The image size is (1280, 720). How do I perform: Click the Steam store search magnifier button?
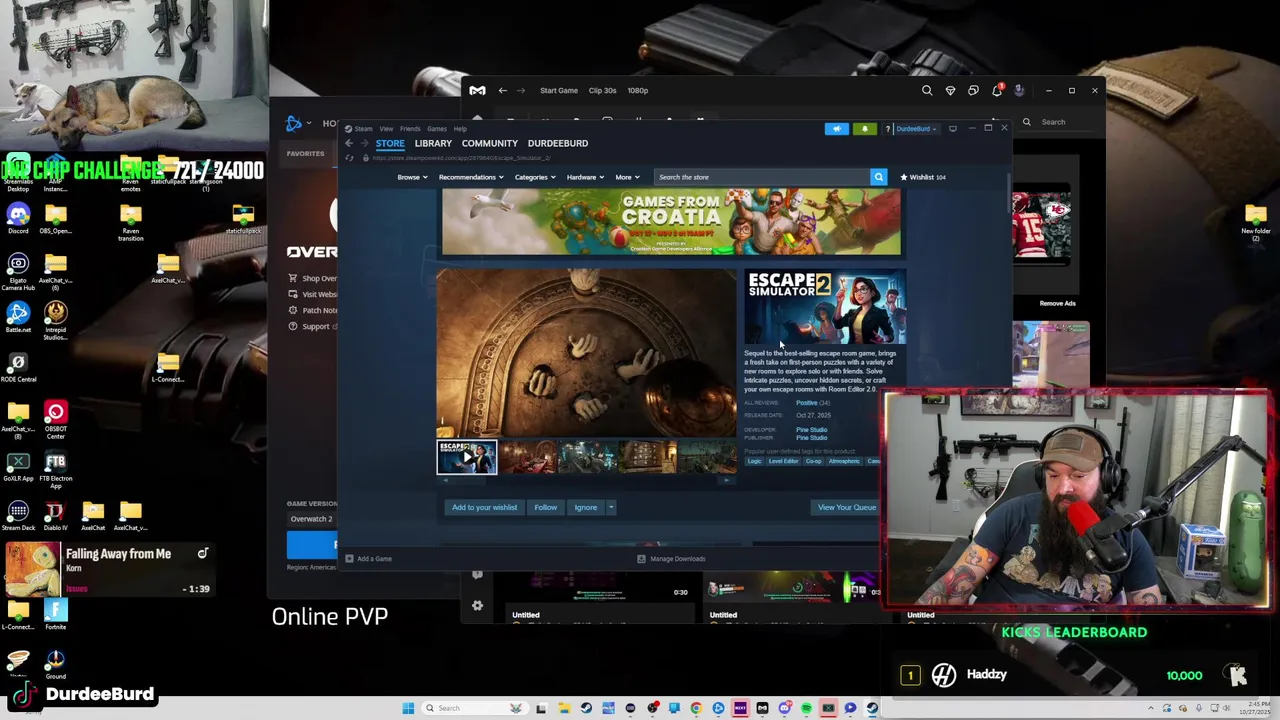coord(879,177)
